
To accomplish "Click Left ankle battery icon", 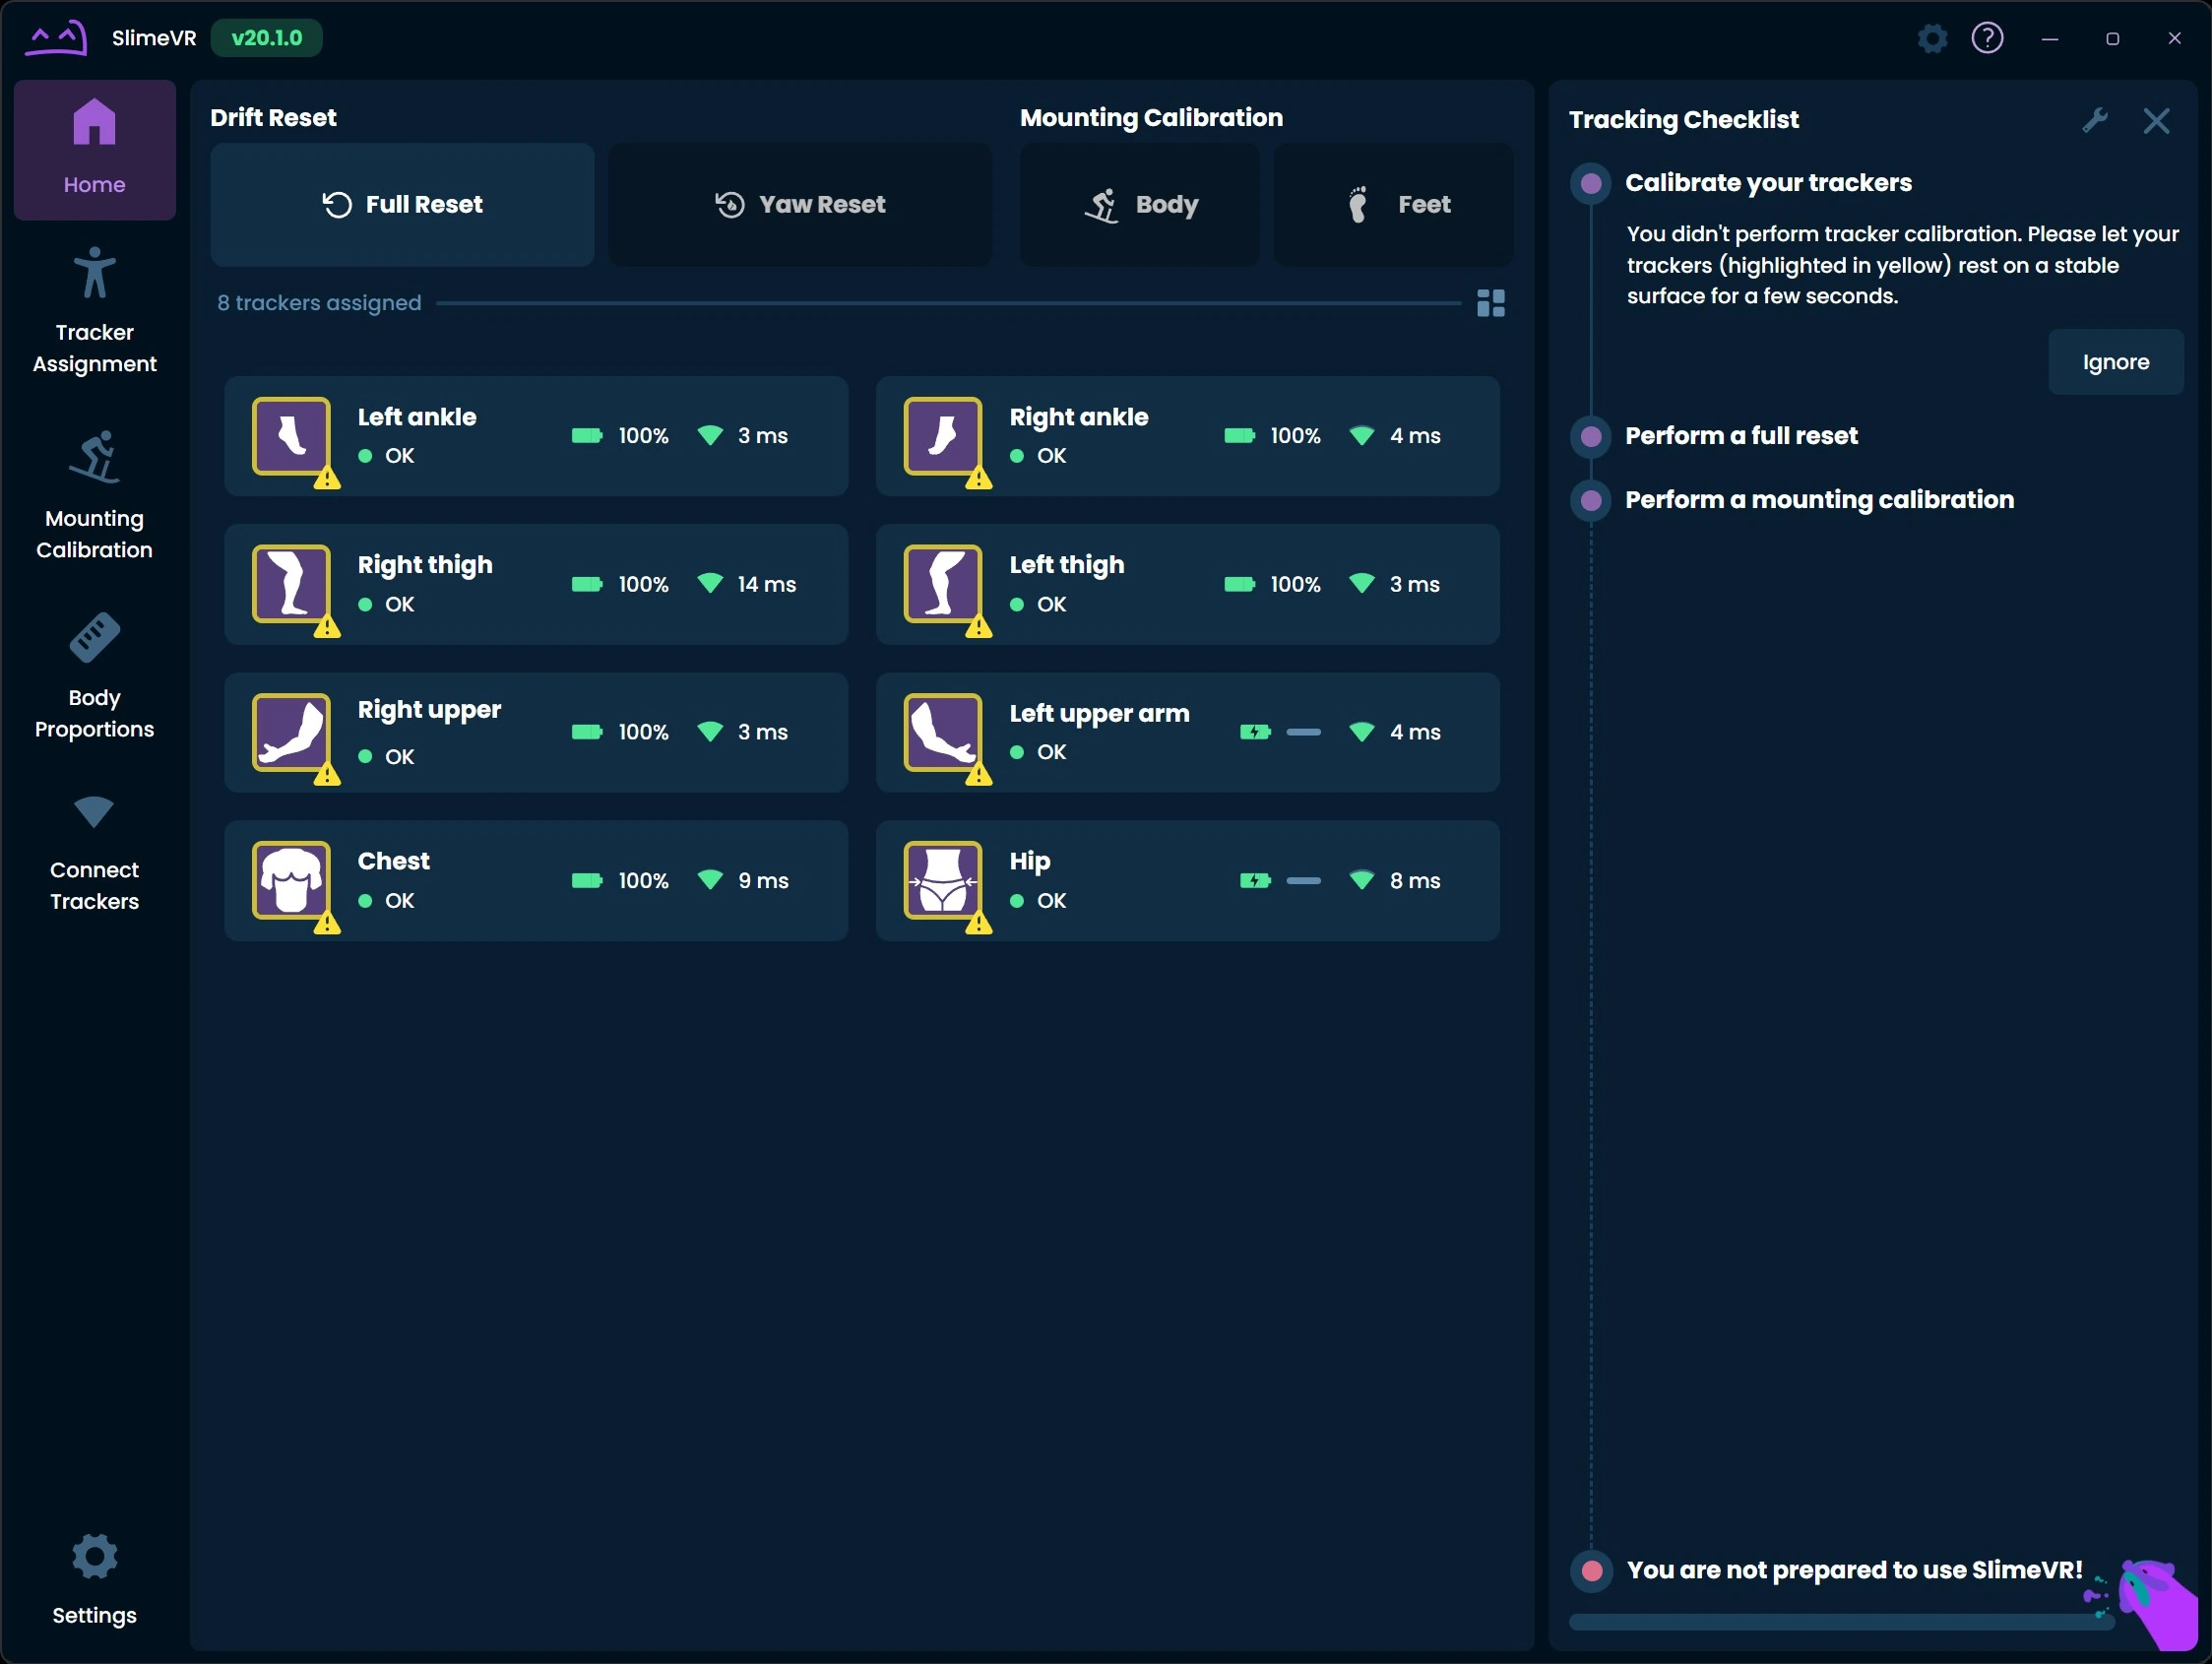I will coord(587,435).
